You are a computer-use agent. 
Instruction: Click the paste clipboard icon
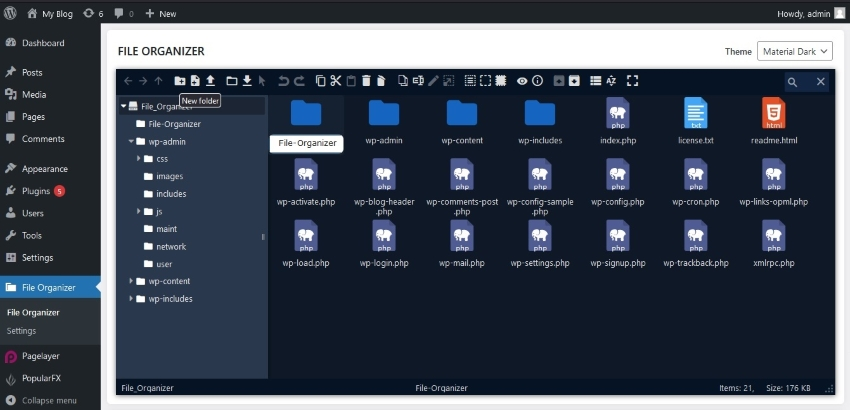[x=351, y=81]
